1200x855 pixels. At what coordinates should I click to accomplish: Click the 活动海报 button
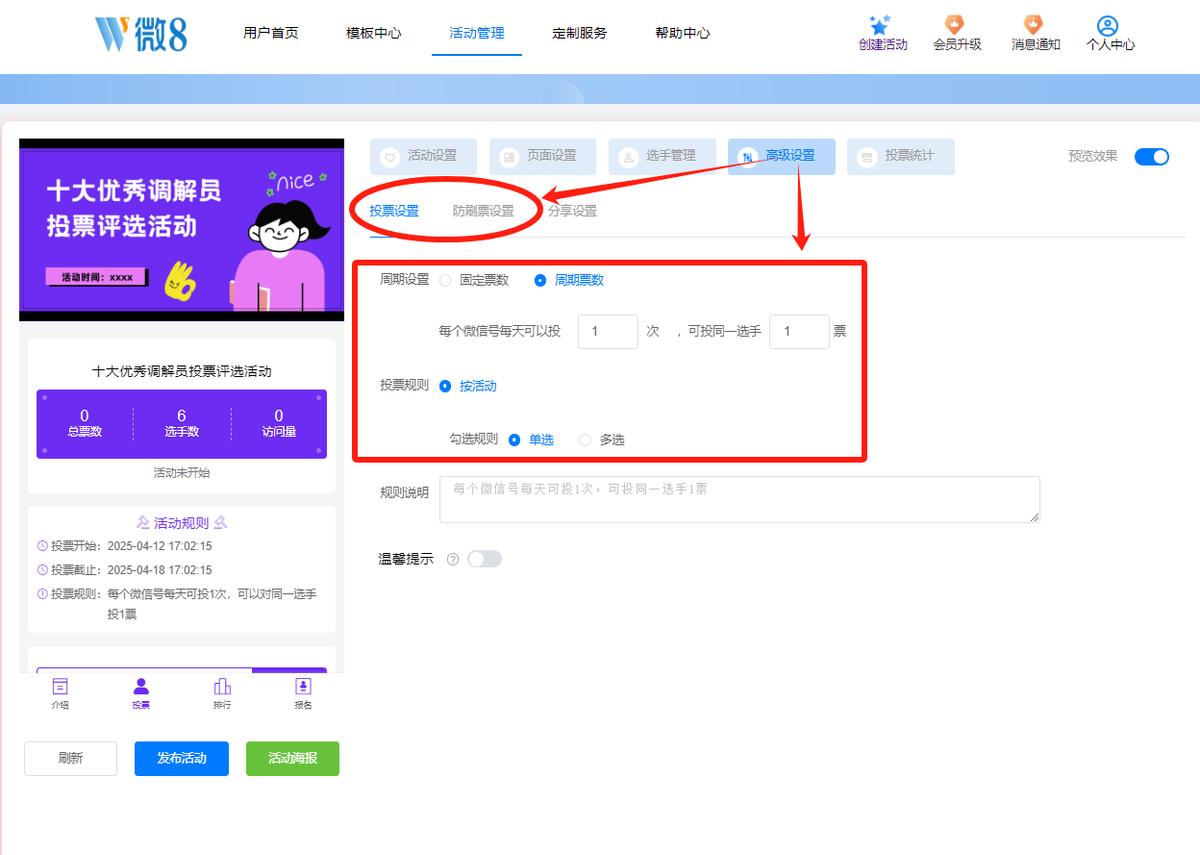point(293,758)
